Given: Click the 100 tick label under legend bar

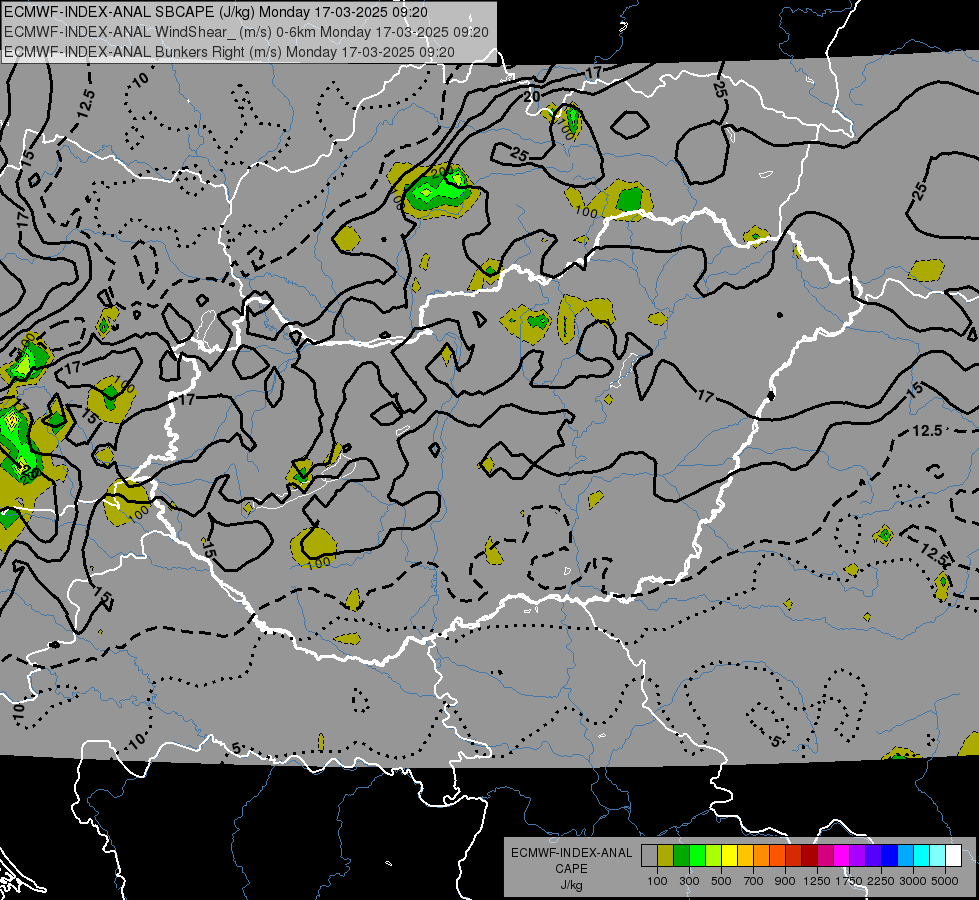Looking at the screenshot, I should 657,881.
